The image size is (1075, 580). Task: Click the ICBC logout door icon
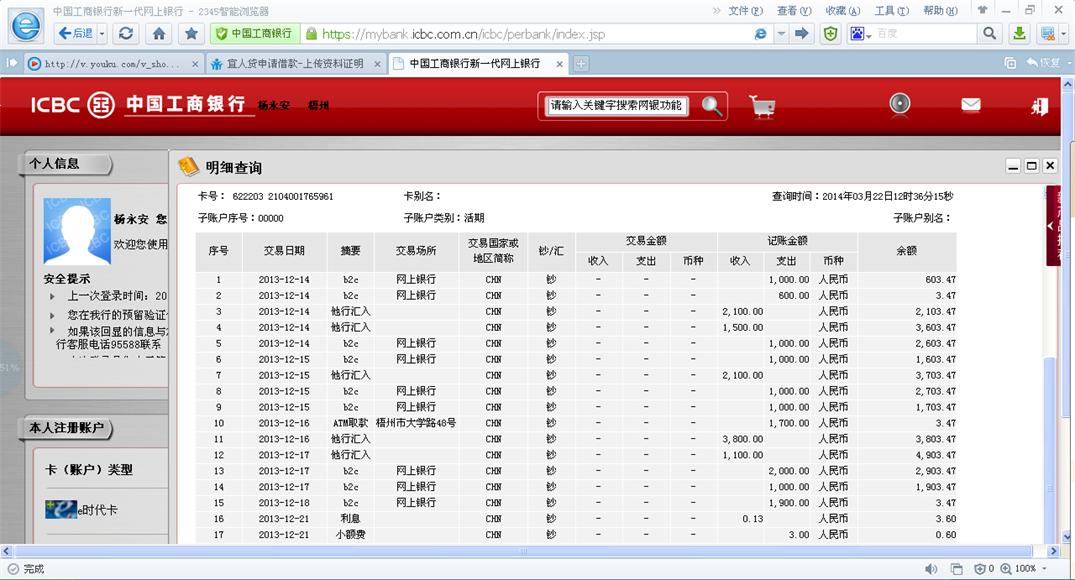[1040, 106]
